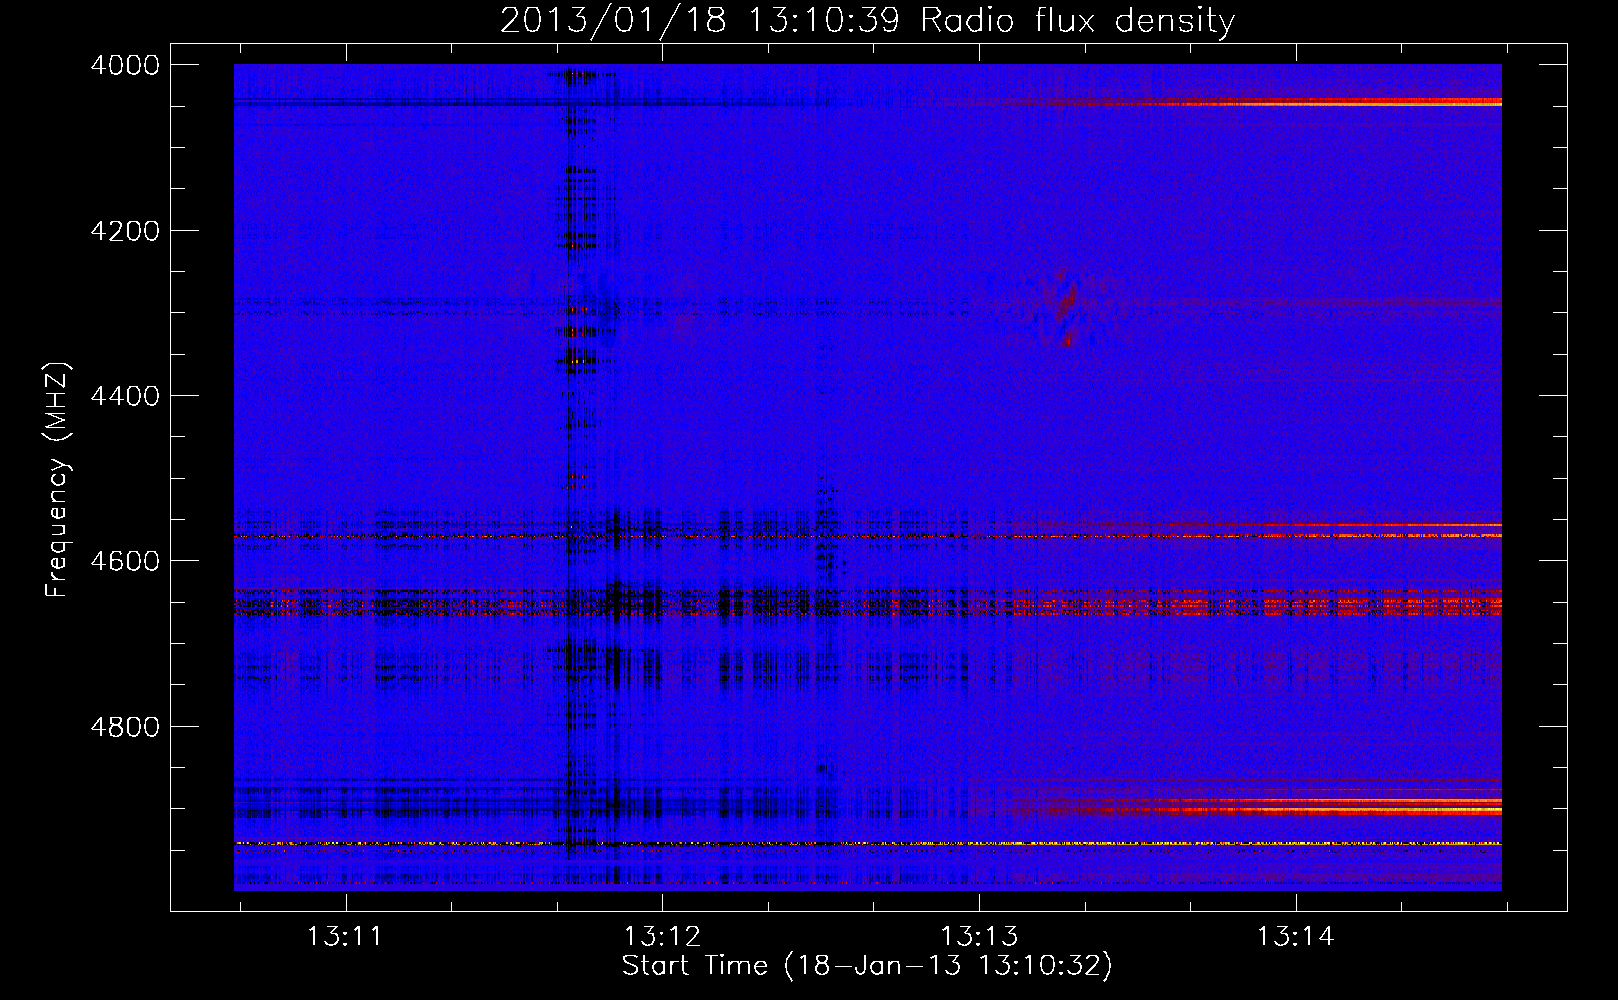Click the plot title '2013/01/18 13:10:39 Radio flux density'
Screen dimensions: 1618x1000
coord(867,20)
